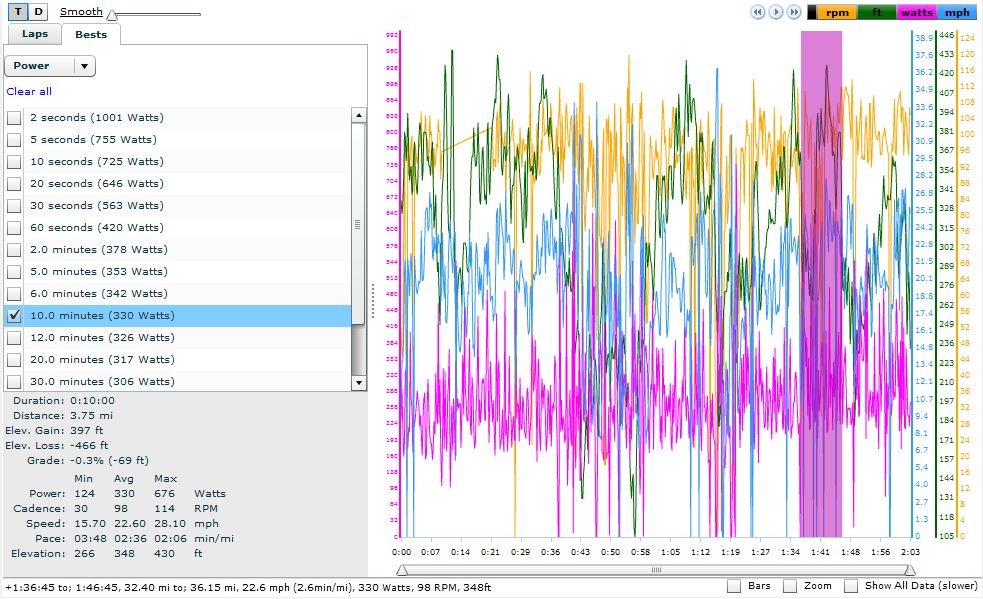Click the play playback icon

tap(776, 12)
